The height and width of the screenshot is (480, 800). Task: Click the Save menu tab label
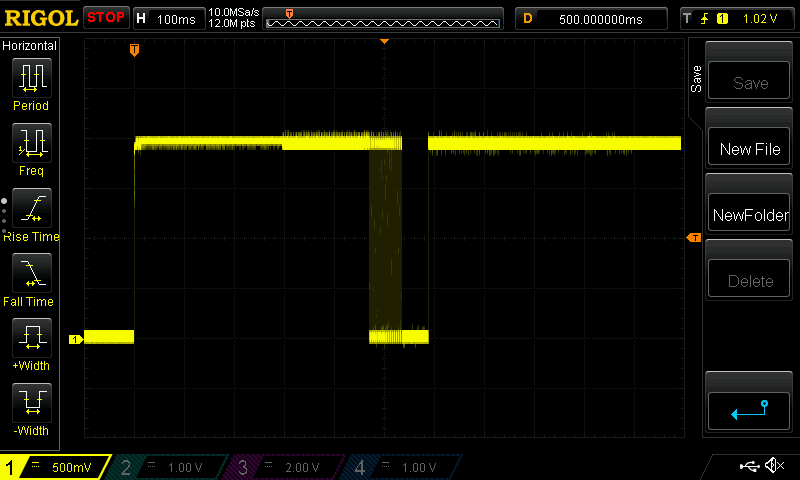tap(696, 79)
